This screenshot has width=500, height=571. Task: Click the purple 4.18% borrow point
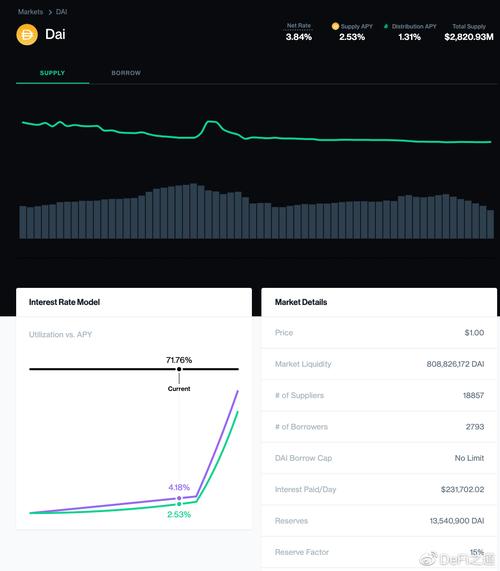[179, 498]
